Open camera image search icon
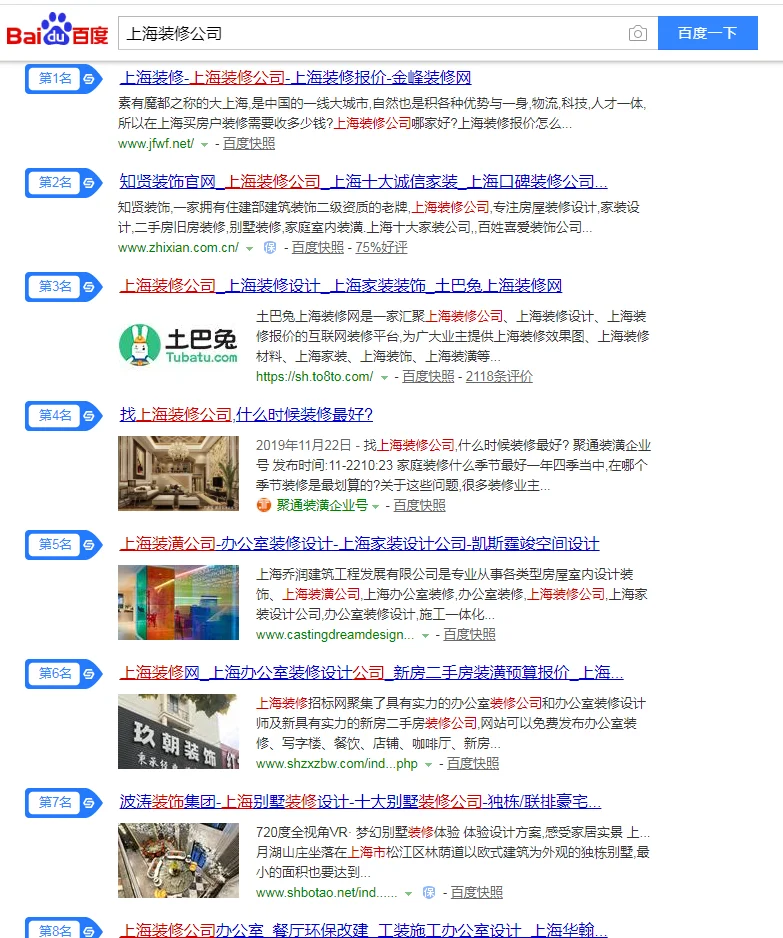This screenshot has height=938, width=783. tap(638, 34)
